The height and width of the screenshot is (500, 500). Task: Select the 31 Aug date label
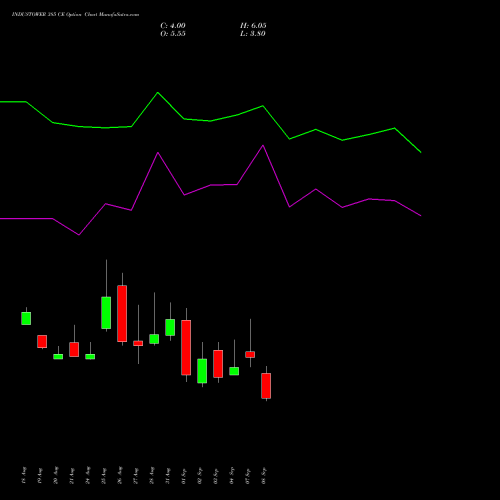click(167, 476)
